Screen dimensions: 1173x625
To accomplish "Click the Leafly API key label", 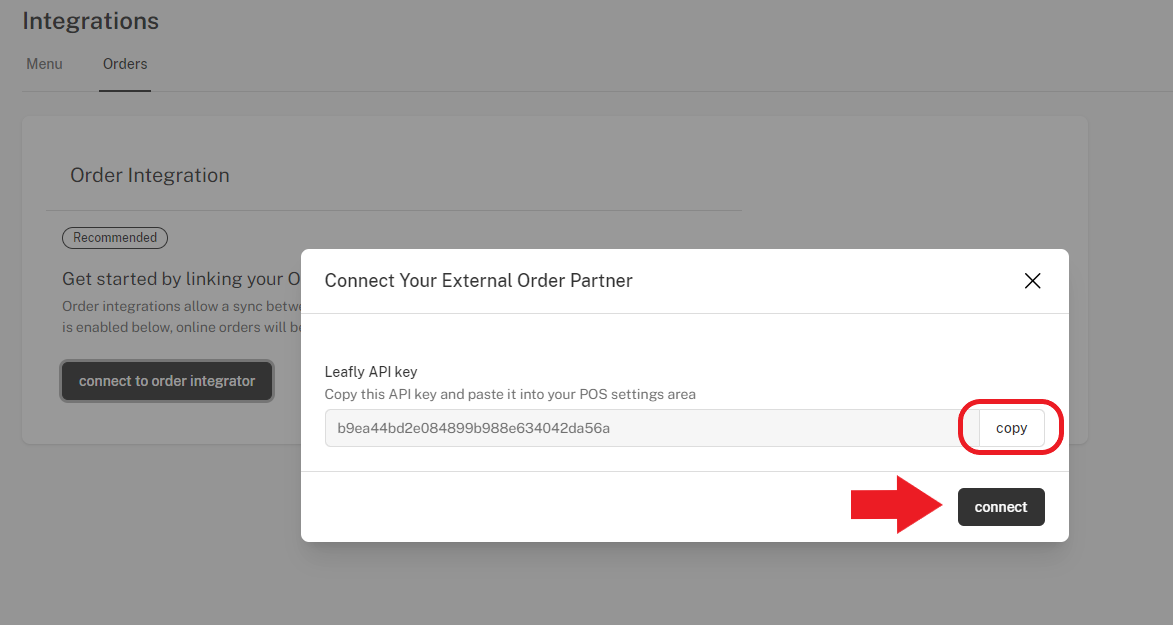I will pyautogui.click(x=371, y=372).
